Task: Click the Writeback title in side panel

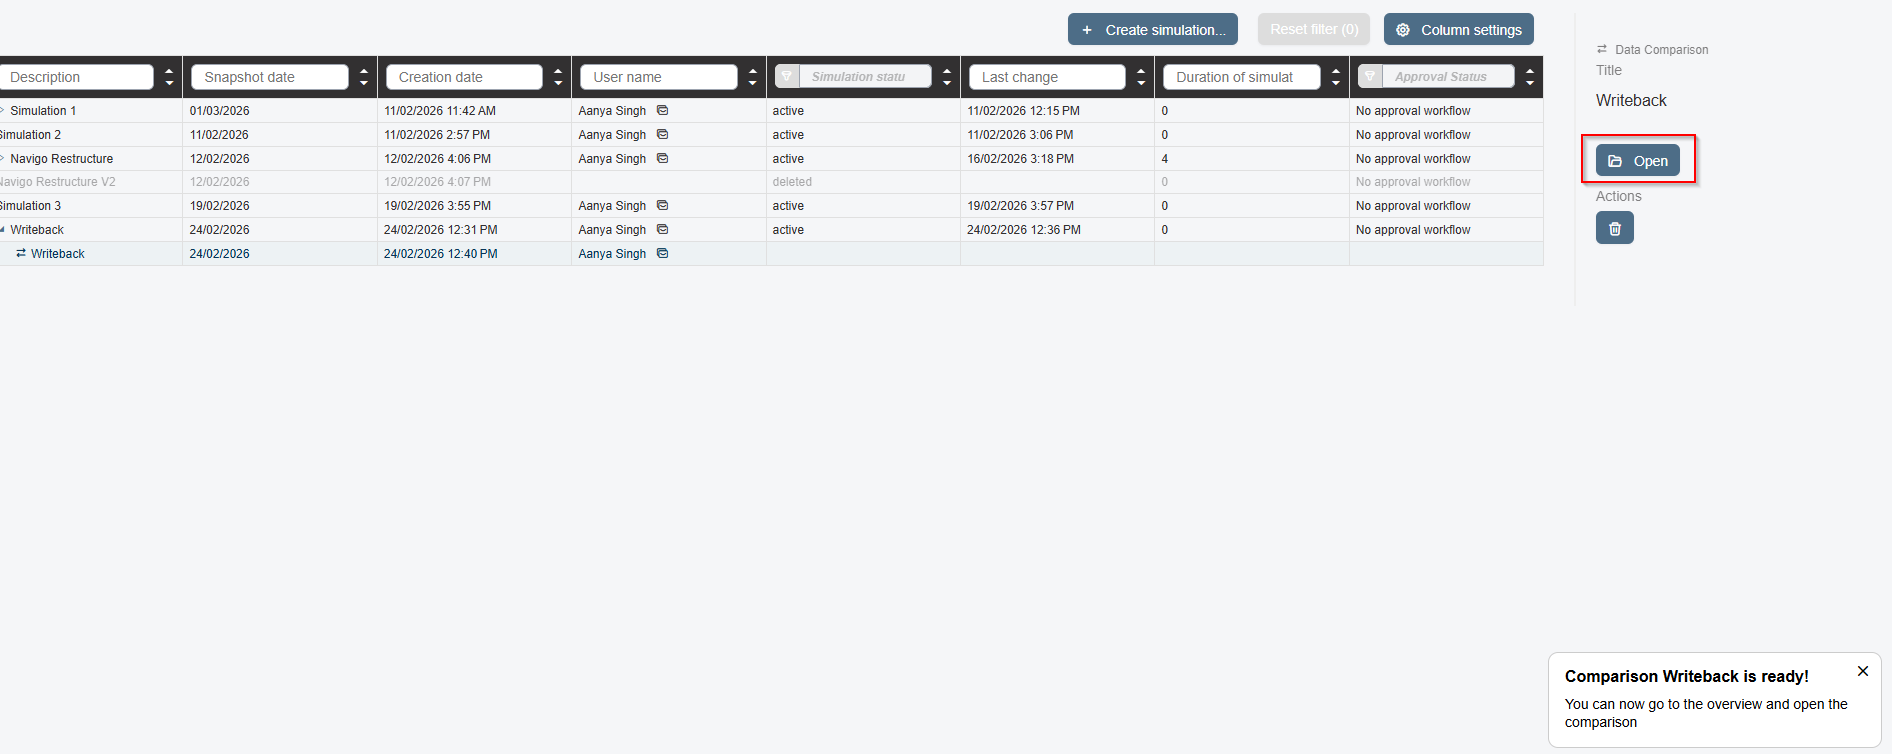Action: click(x=1631, y=100)
